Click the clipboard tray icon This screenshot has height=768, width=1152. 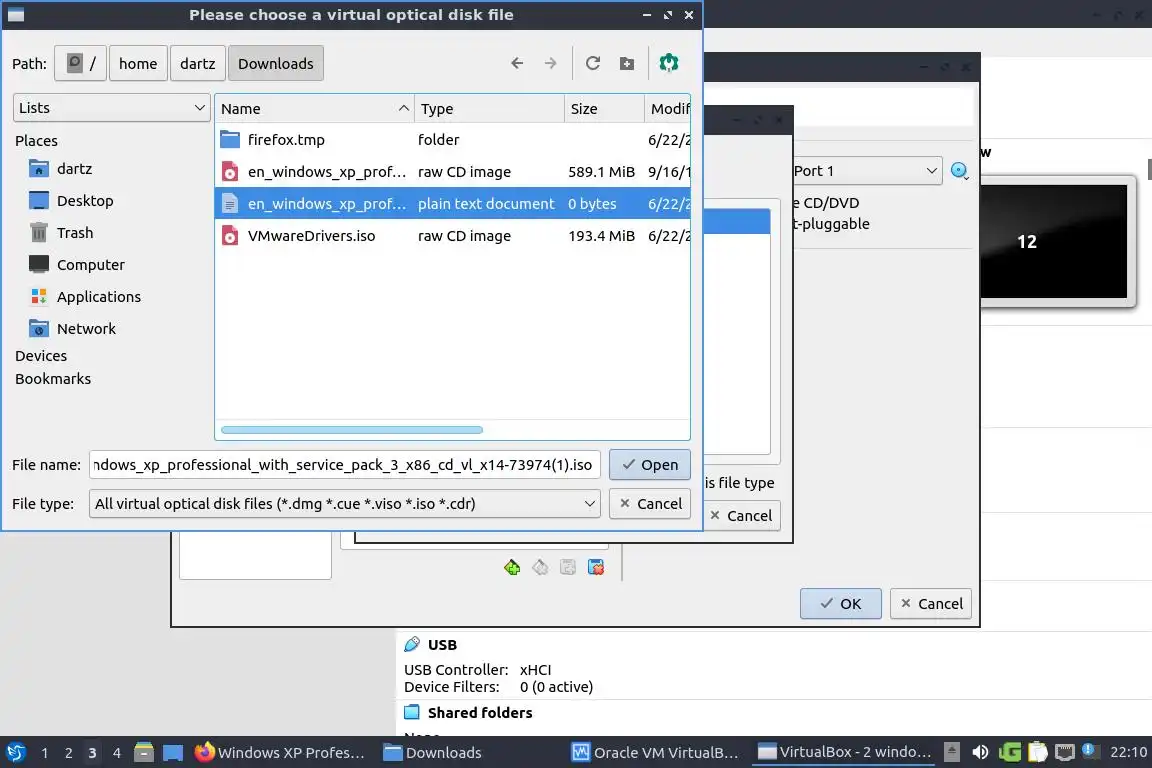(1037, 753)
